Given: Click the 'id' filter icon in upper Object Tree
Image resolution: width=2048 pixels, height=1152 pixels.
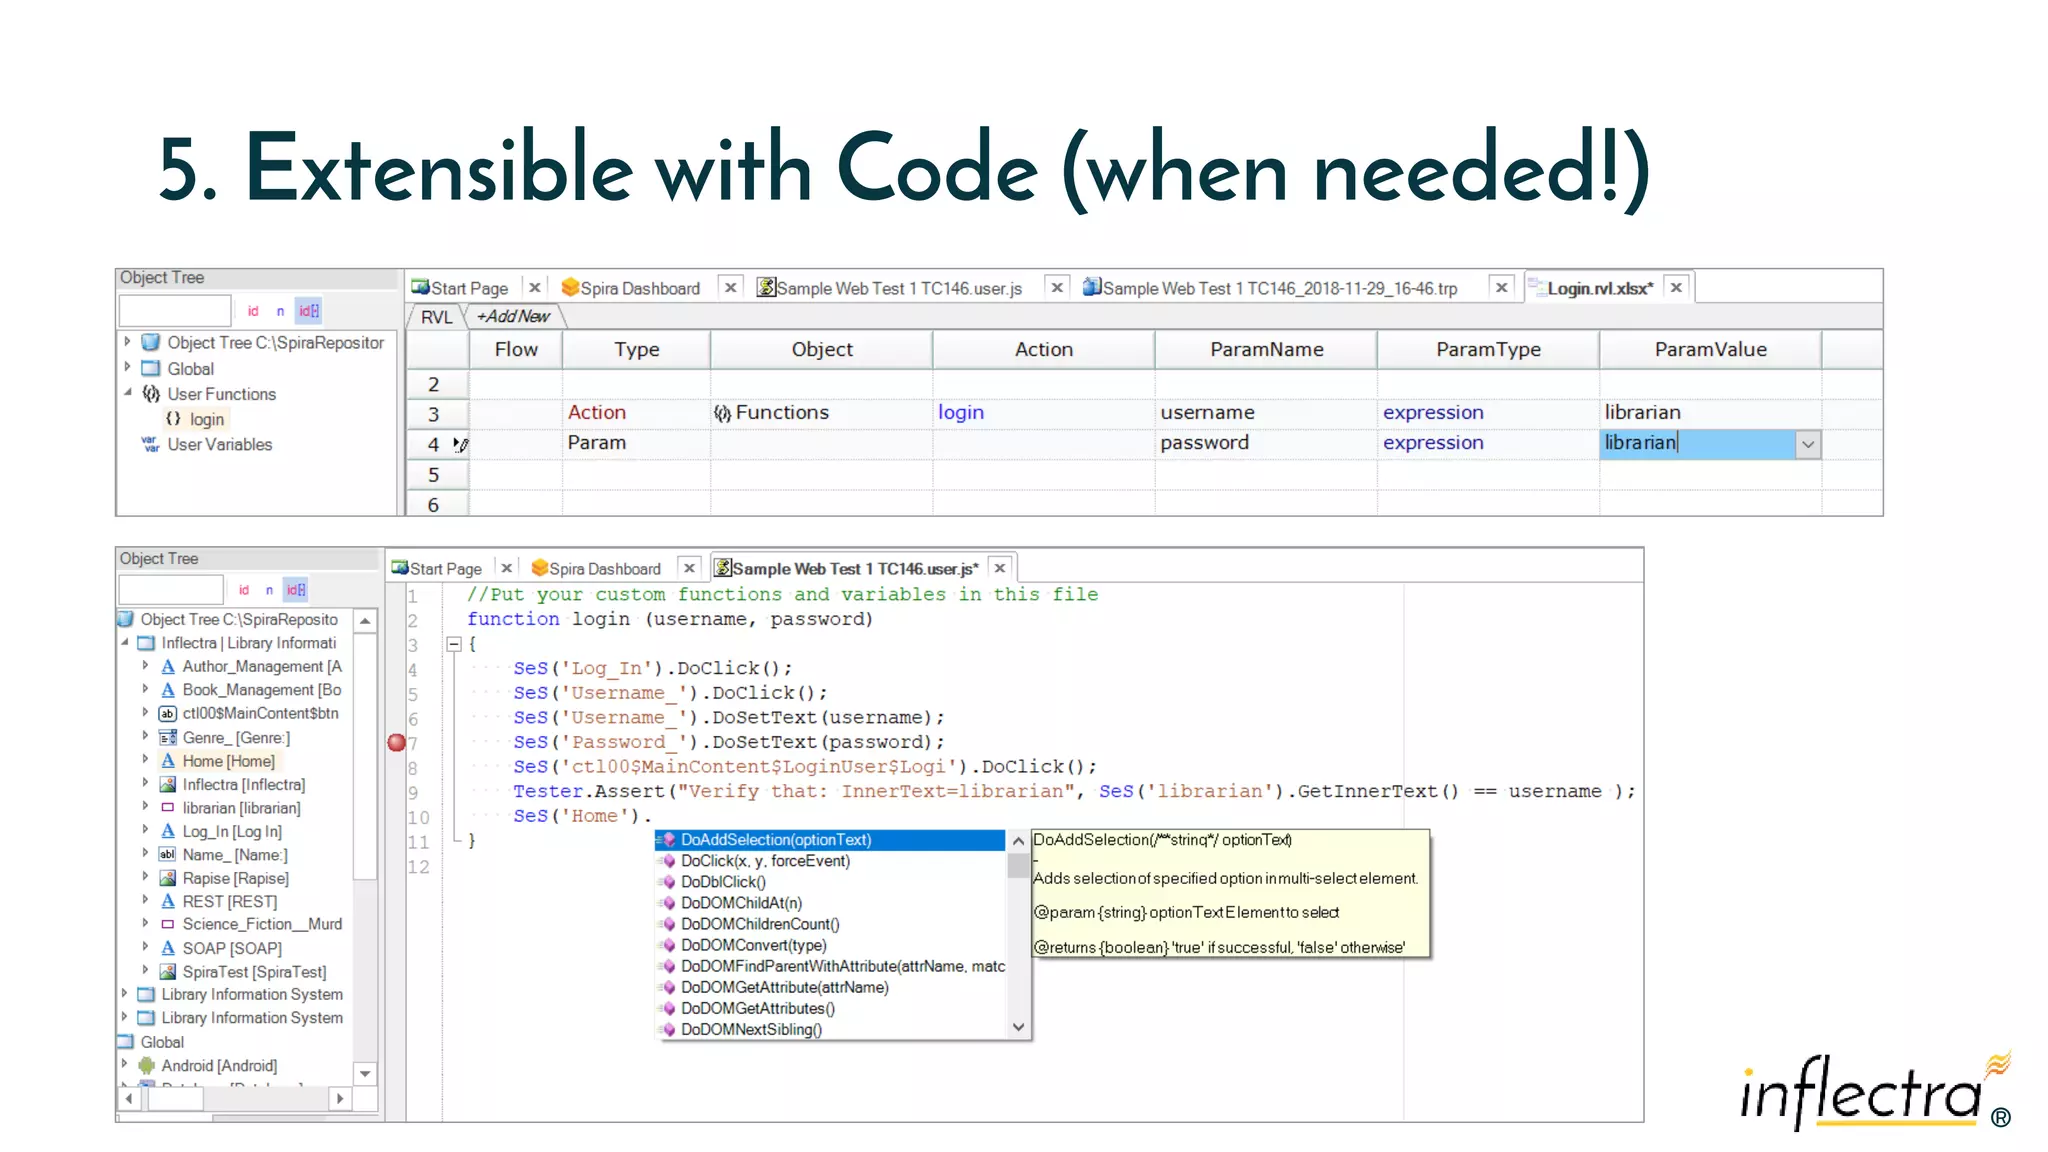Looking at the screenshot, I should click(x=253, y=311).
